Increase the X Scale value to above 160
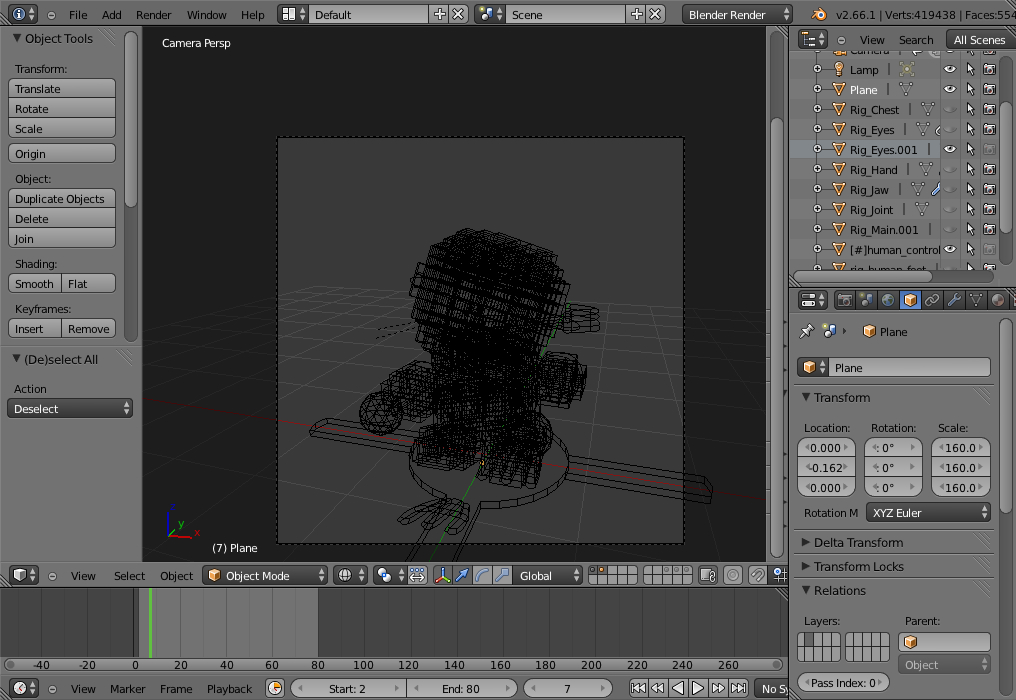The height and width of the screenshot is (700, 1016). pos(983,447)
